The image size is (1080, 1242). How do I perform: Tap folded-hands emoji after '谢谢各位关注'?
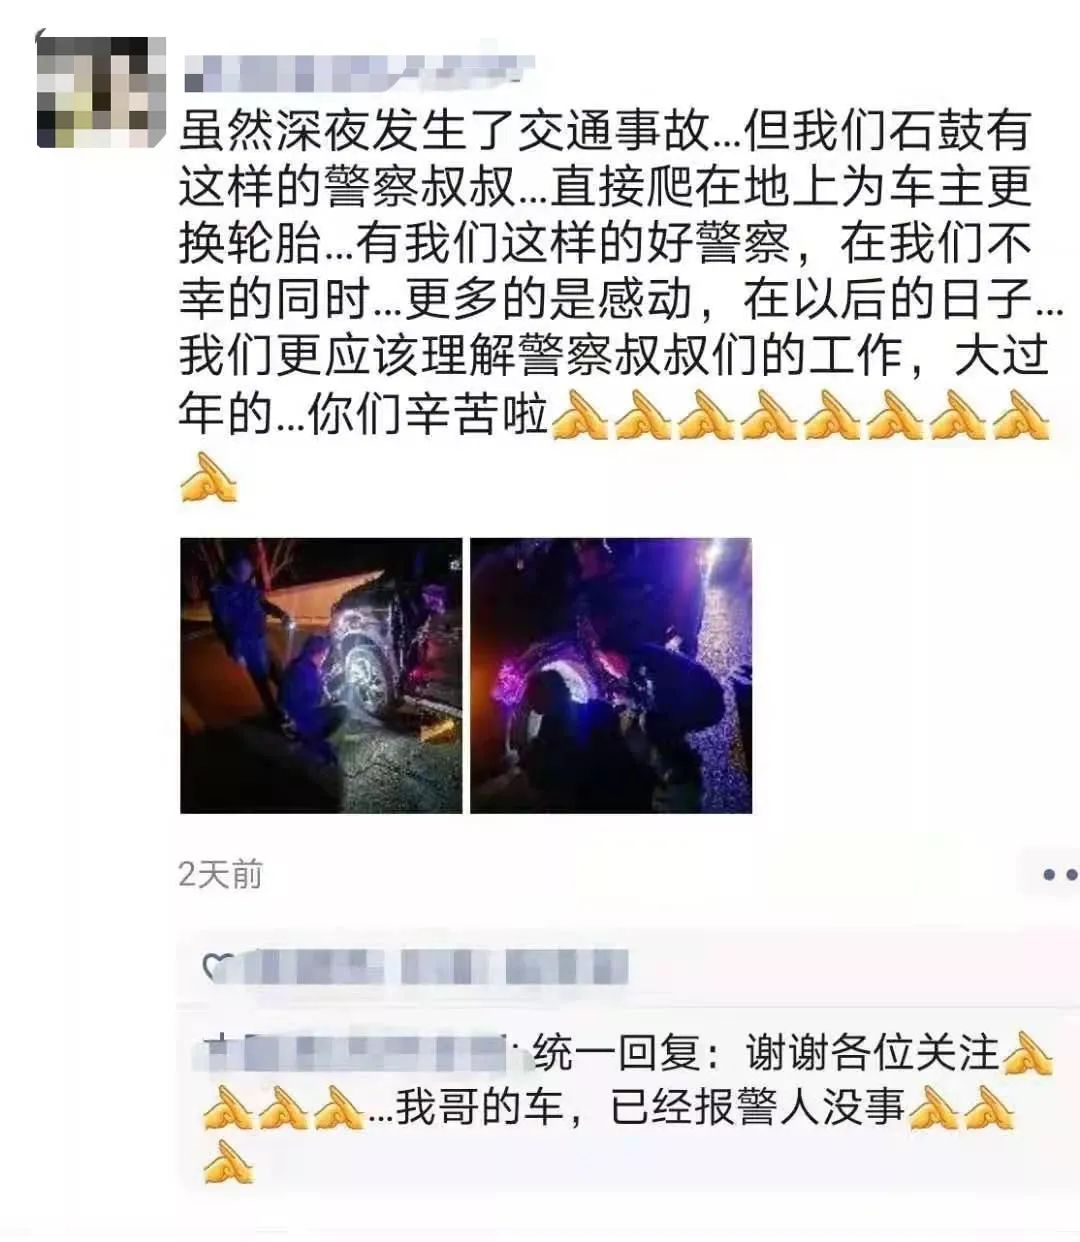(x=1026, y=1053)
